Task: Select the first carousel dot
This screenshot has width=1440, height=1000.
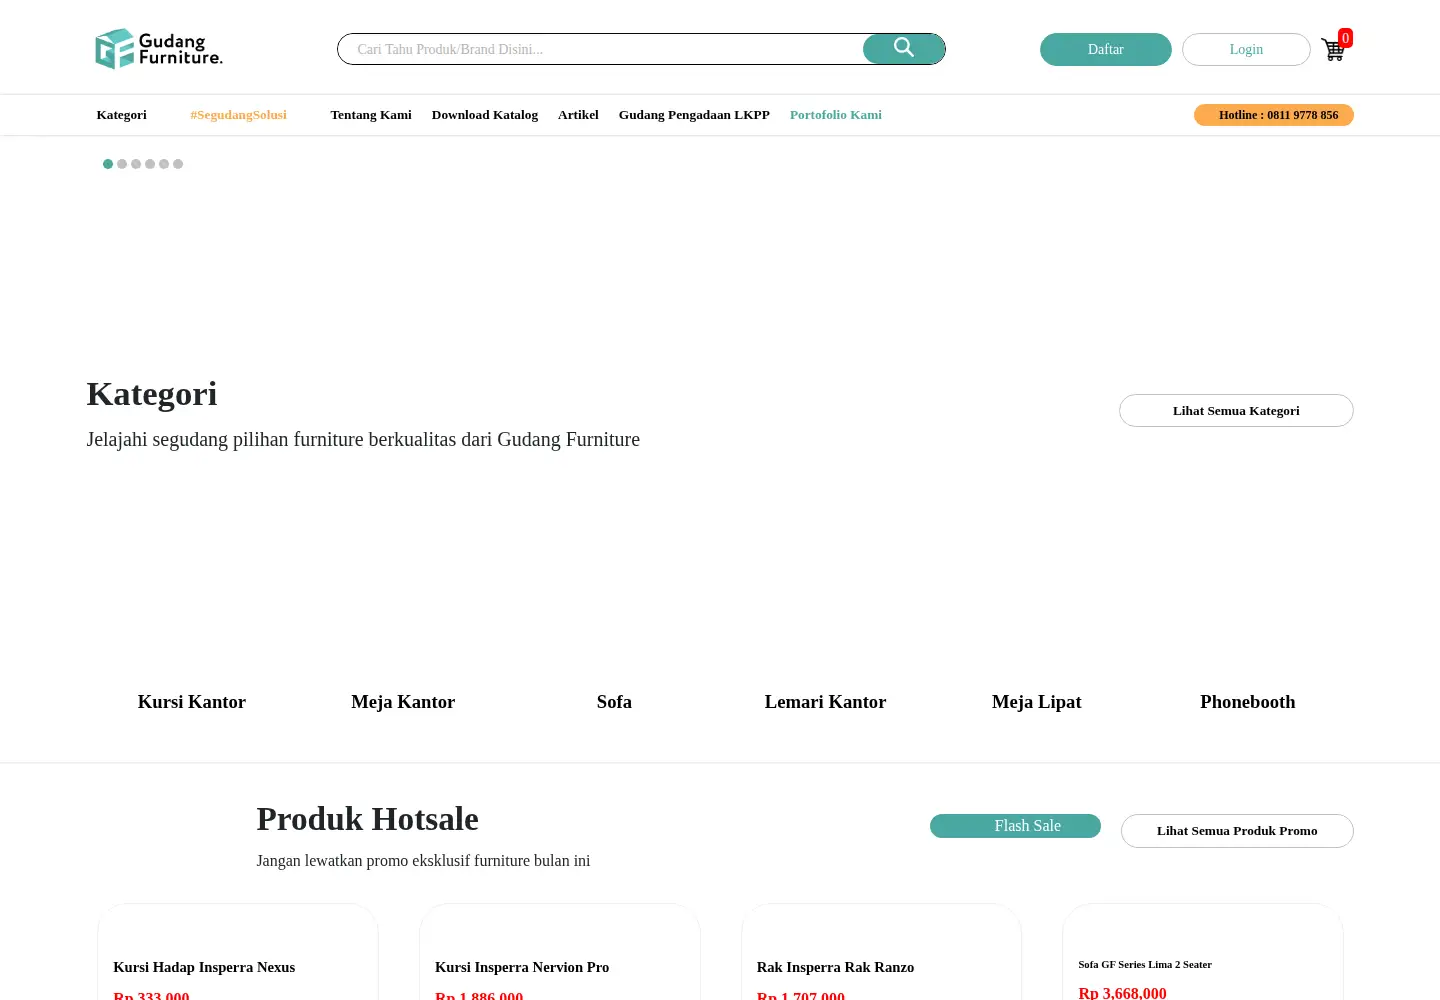Action: coord(108,164)
